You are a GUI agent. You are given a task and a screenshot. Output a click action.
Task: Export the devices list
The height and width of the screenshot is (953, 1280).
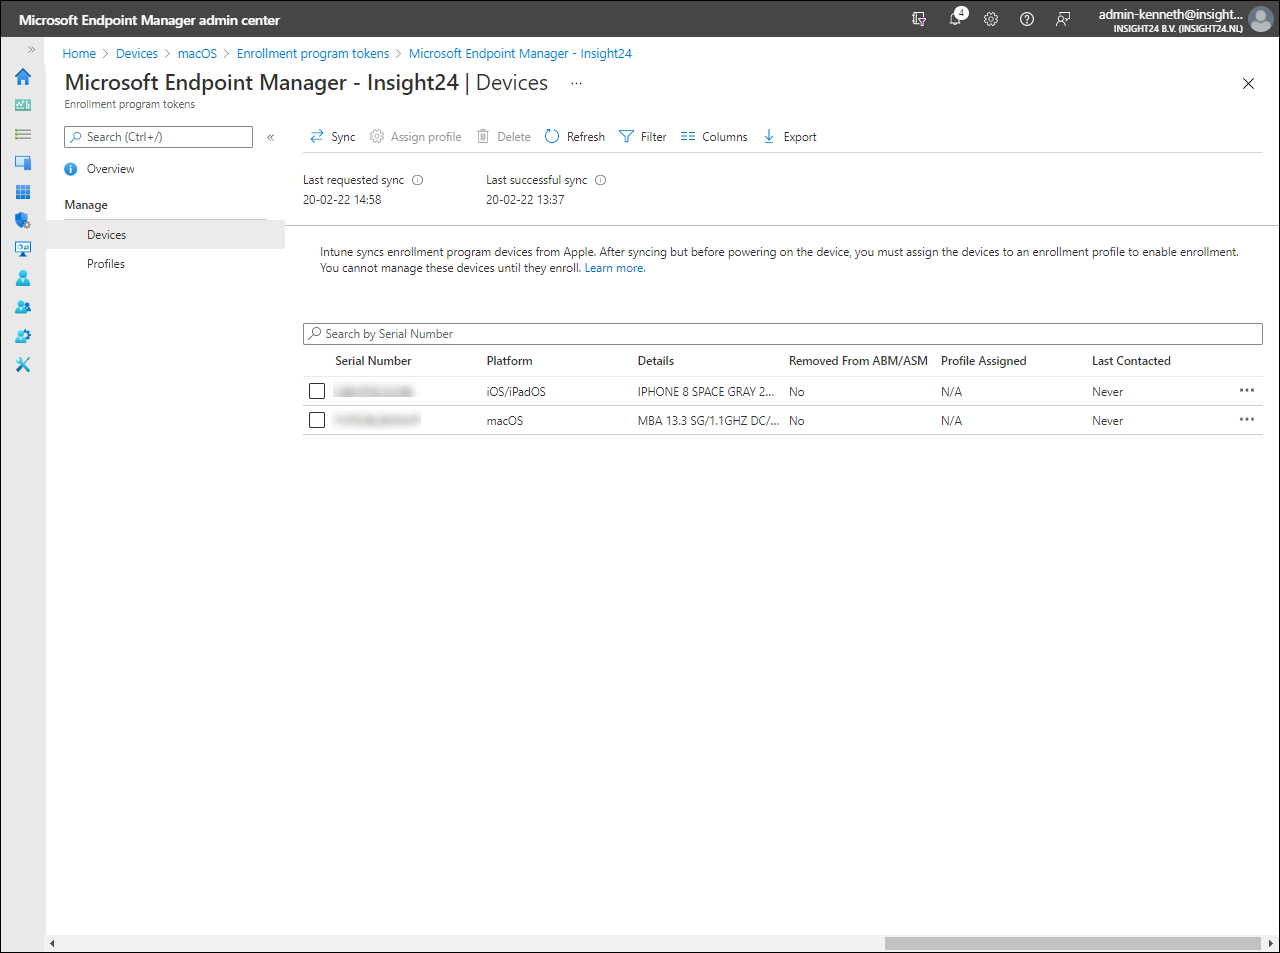pos(790,137)
